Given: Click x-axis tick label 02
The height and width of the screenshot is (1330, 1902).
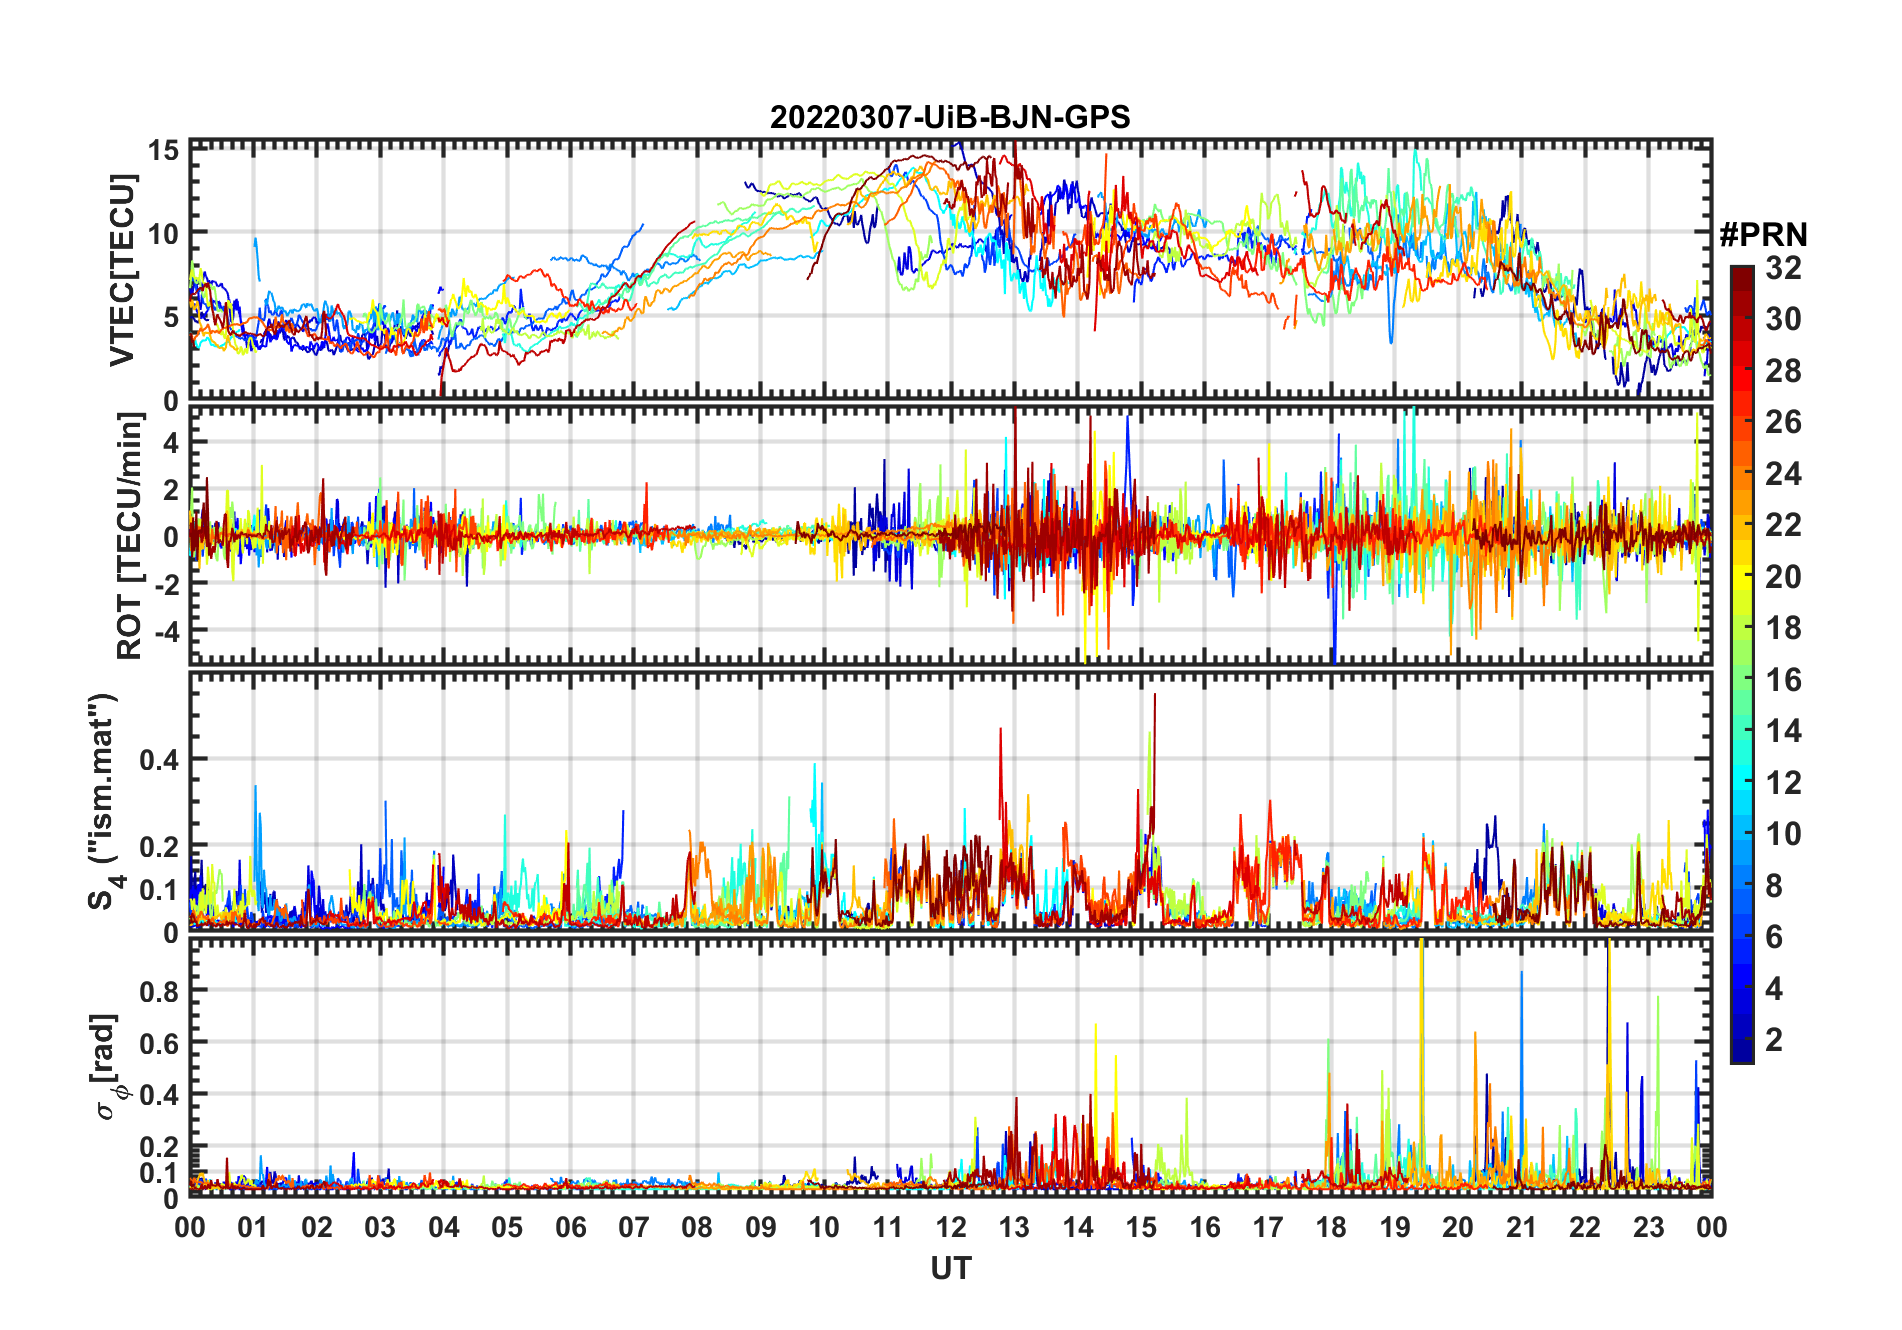Looking at the screenshot, I should point(317,1228).
